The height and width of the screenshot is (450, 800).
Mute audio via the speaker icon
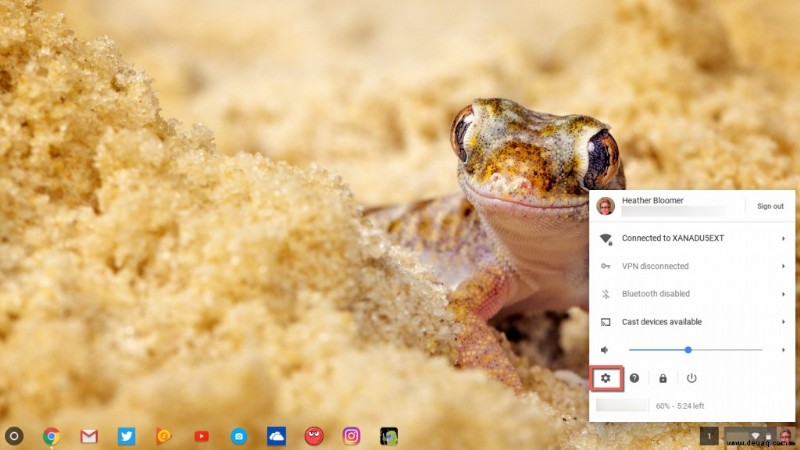pos(605,350)
